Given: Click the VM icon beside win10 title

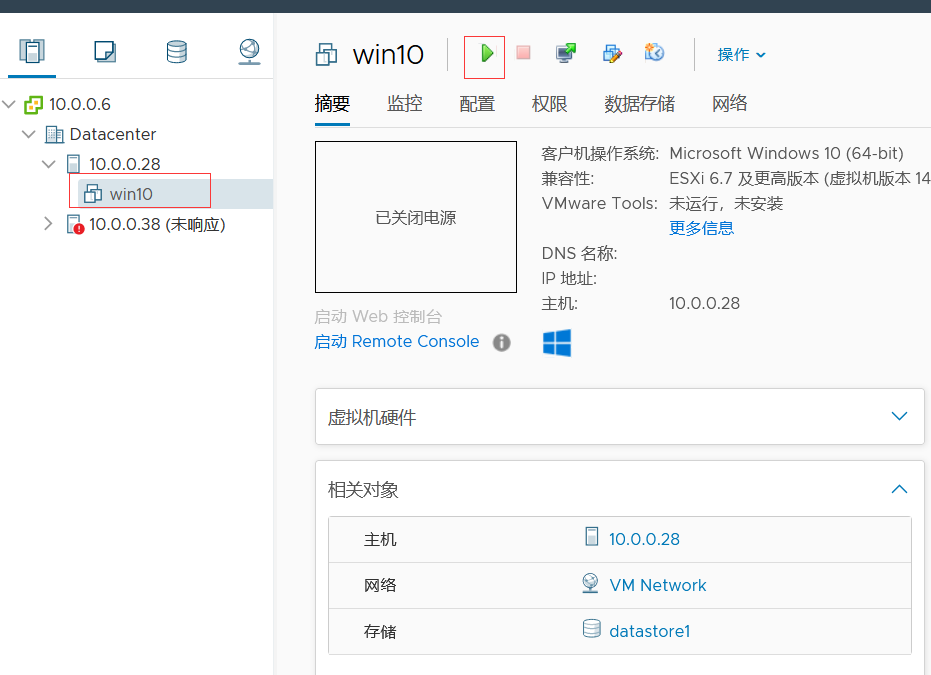Looking at the screenshot, I should click(x=326, y=55).
